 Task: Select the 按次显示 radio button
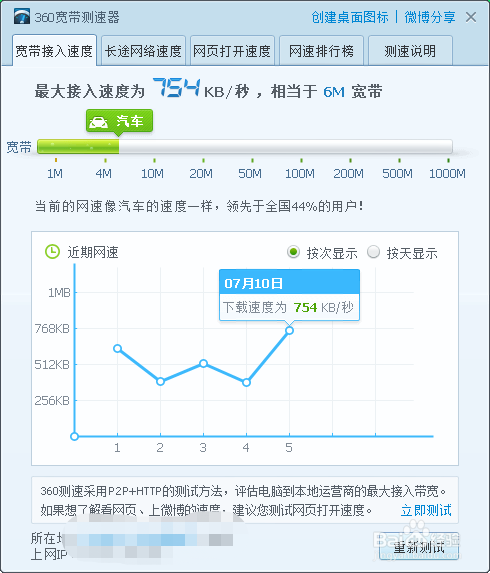tap(293, 252)
